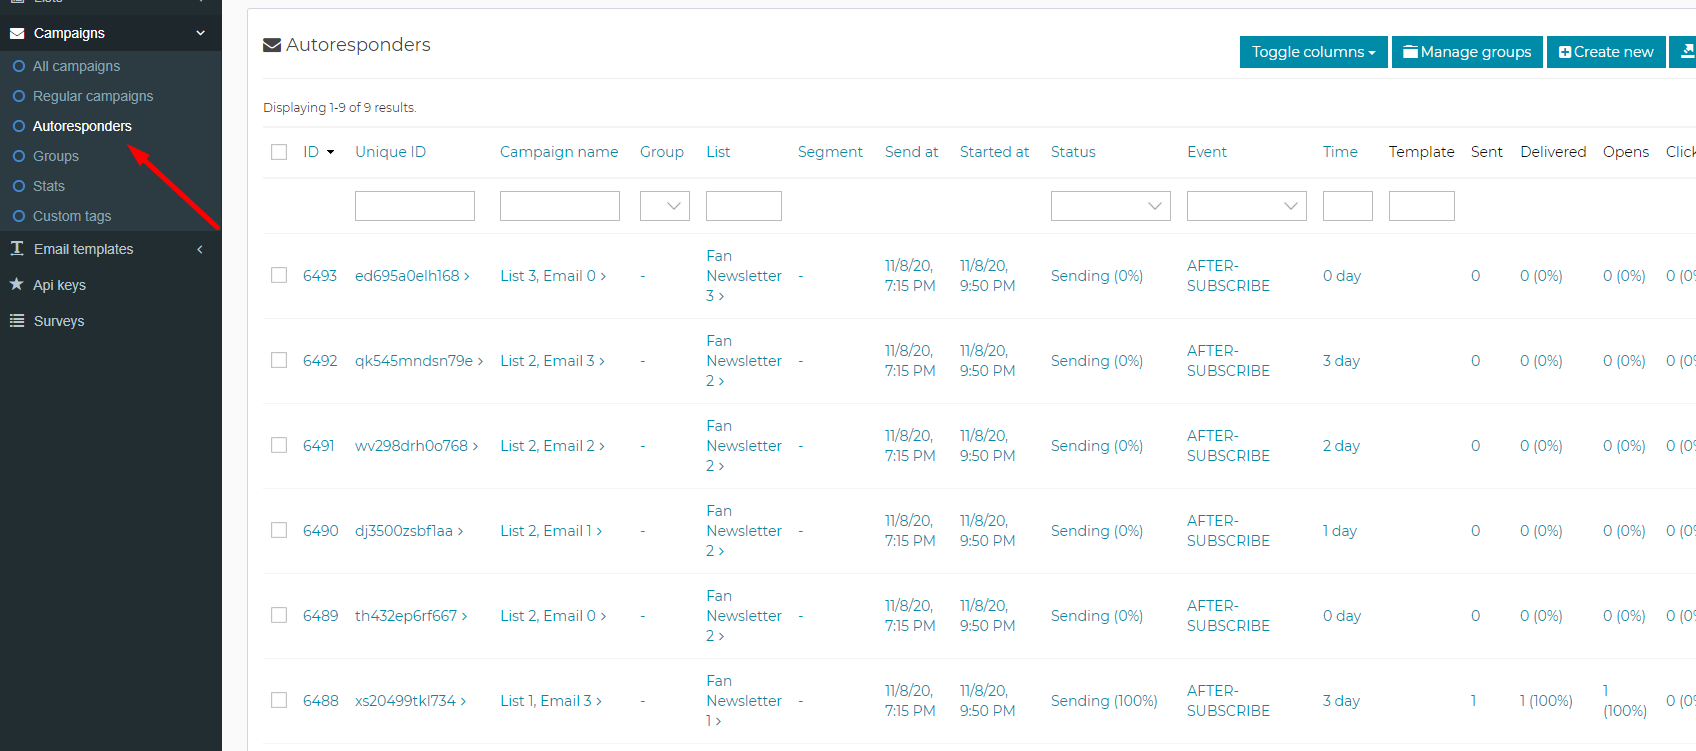Screen dimensions: 1696x751
Task: Click the Displaying 1-9 of 9 results text
Action: pos(340,107)
